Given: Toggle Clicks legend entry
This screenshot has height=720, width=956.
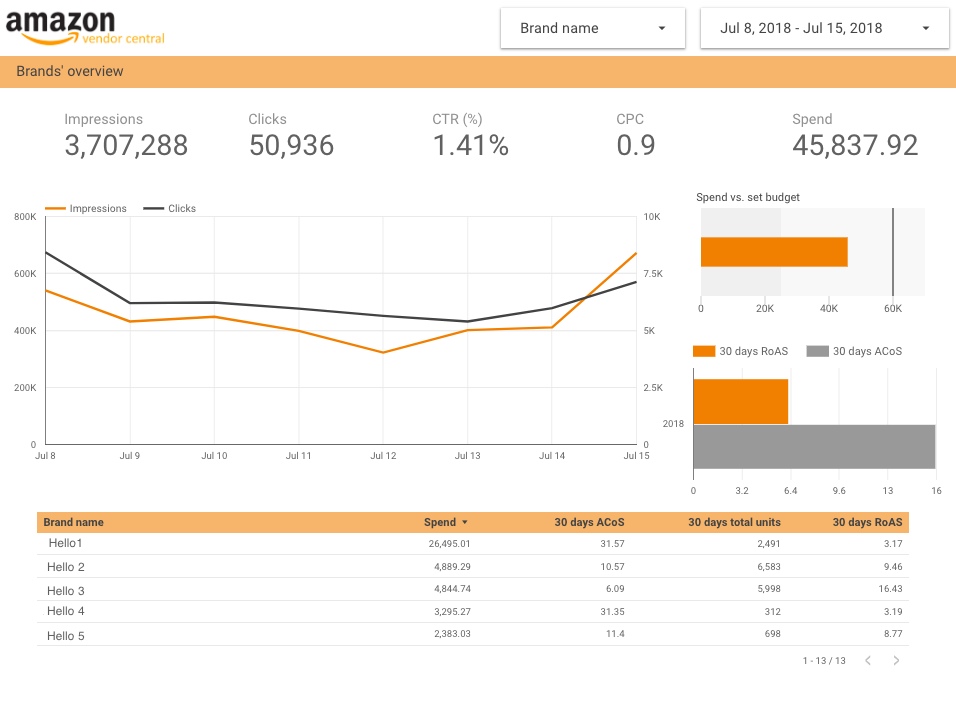Looking at the screenshot, I should (169, 209).
